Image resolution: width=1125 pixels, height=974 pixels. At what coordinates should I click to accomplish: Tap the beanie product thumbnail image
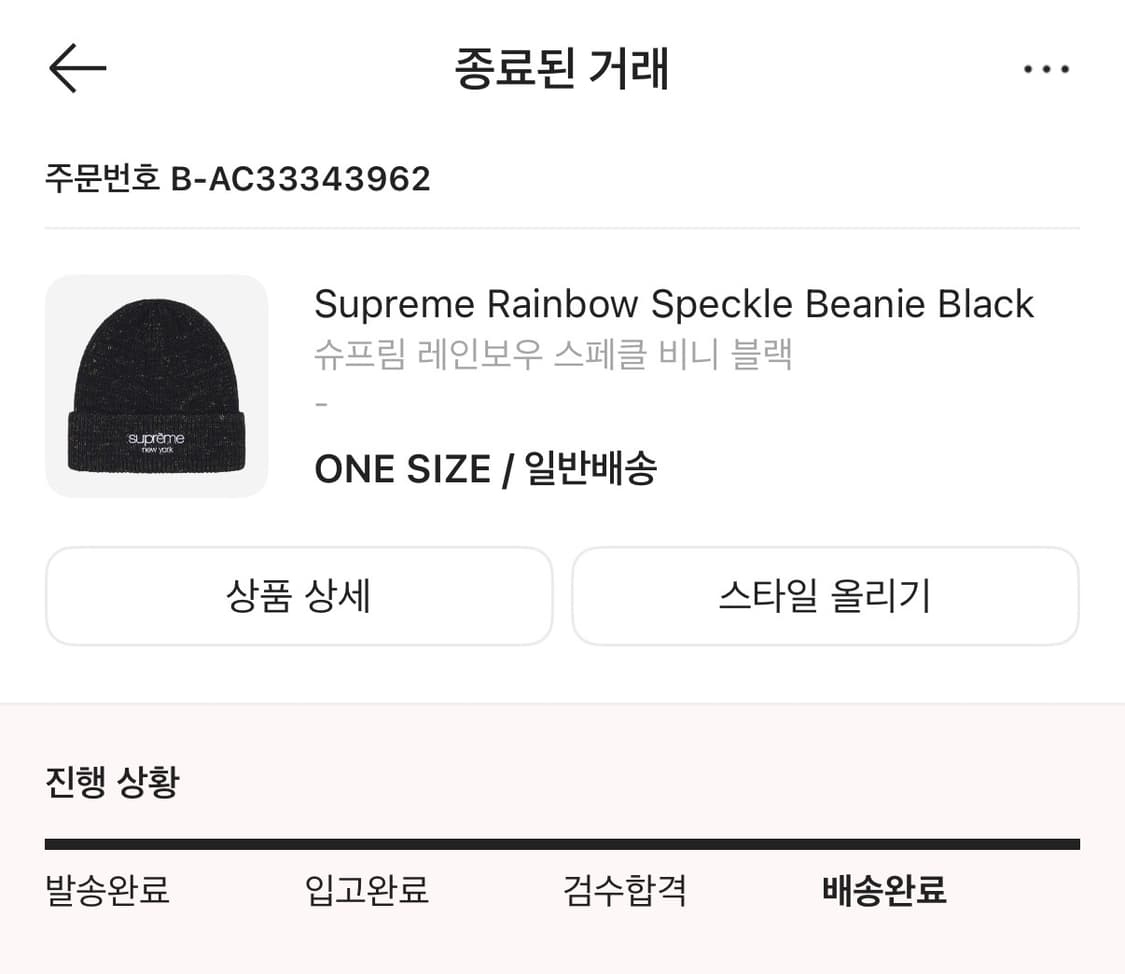point(156,385)
